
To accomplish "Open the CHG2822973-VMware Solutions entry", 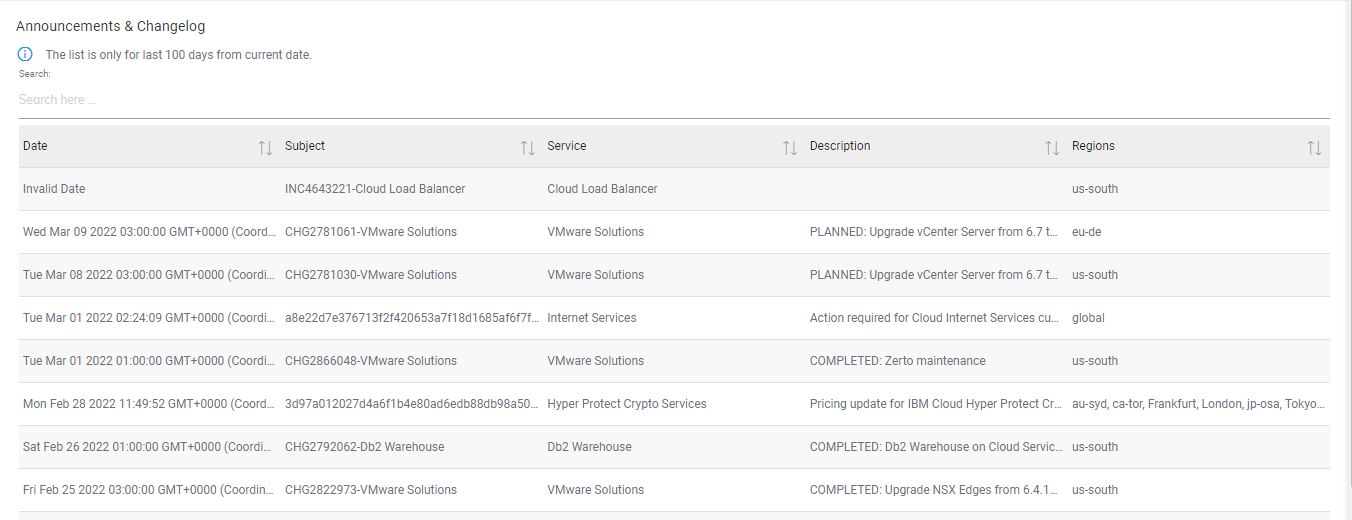I will [x=371, y=490].
